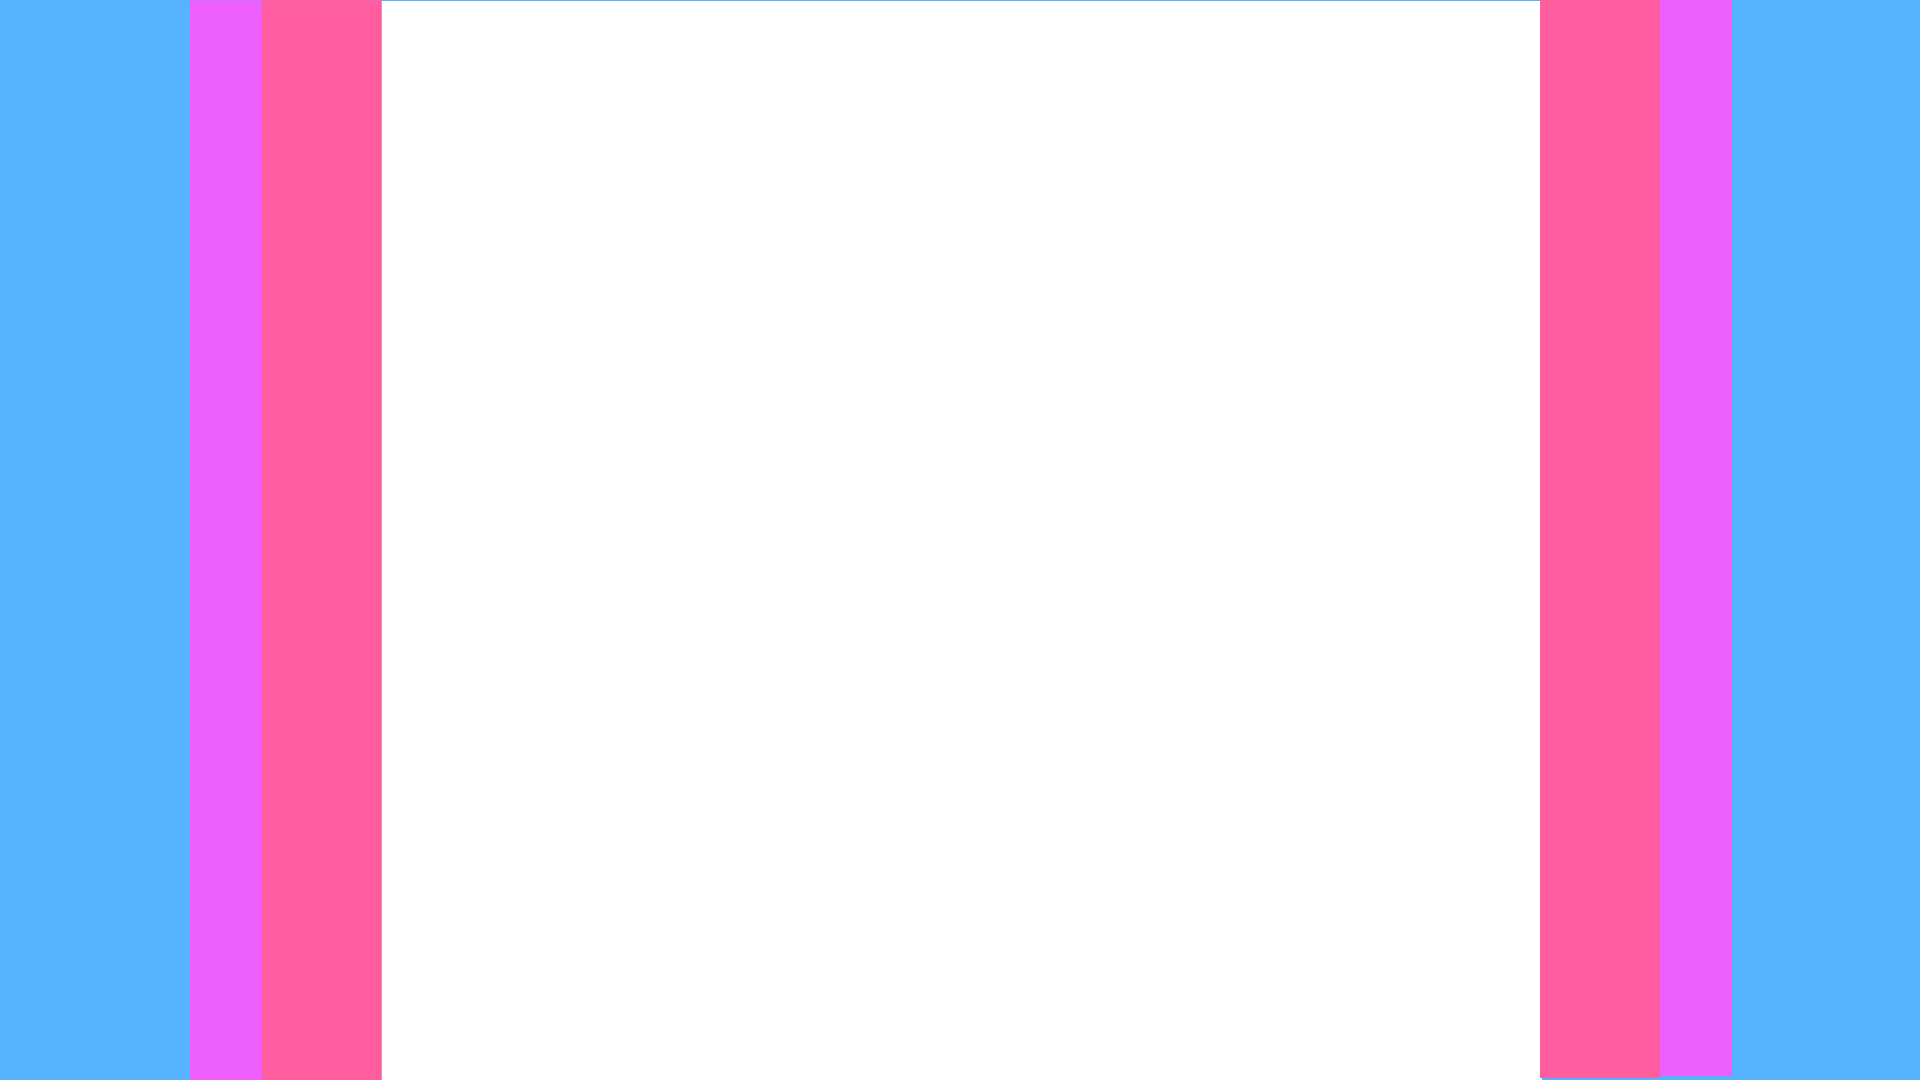Click the left magenta-purple stripe

point(225,540)
